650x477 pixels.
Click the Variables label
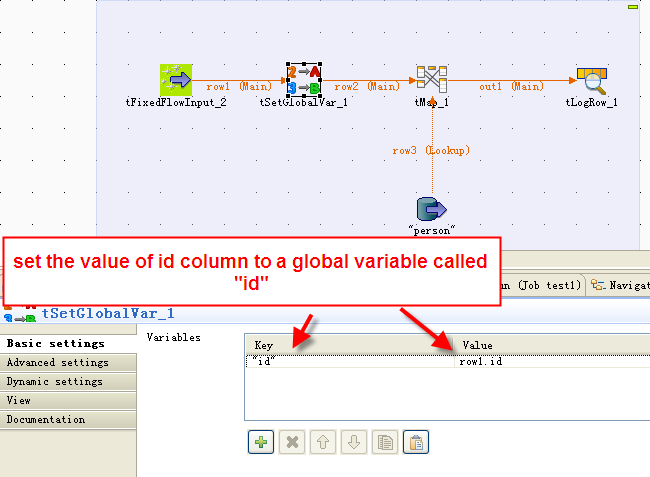(x=174, y=338)
